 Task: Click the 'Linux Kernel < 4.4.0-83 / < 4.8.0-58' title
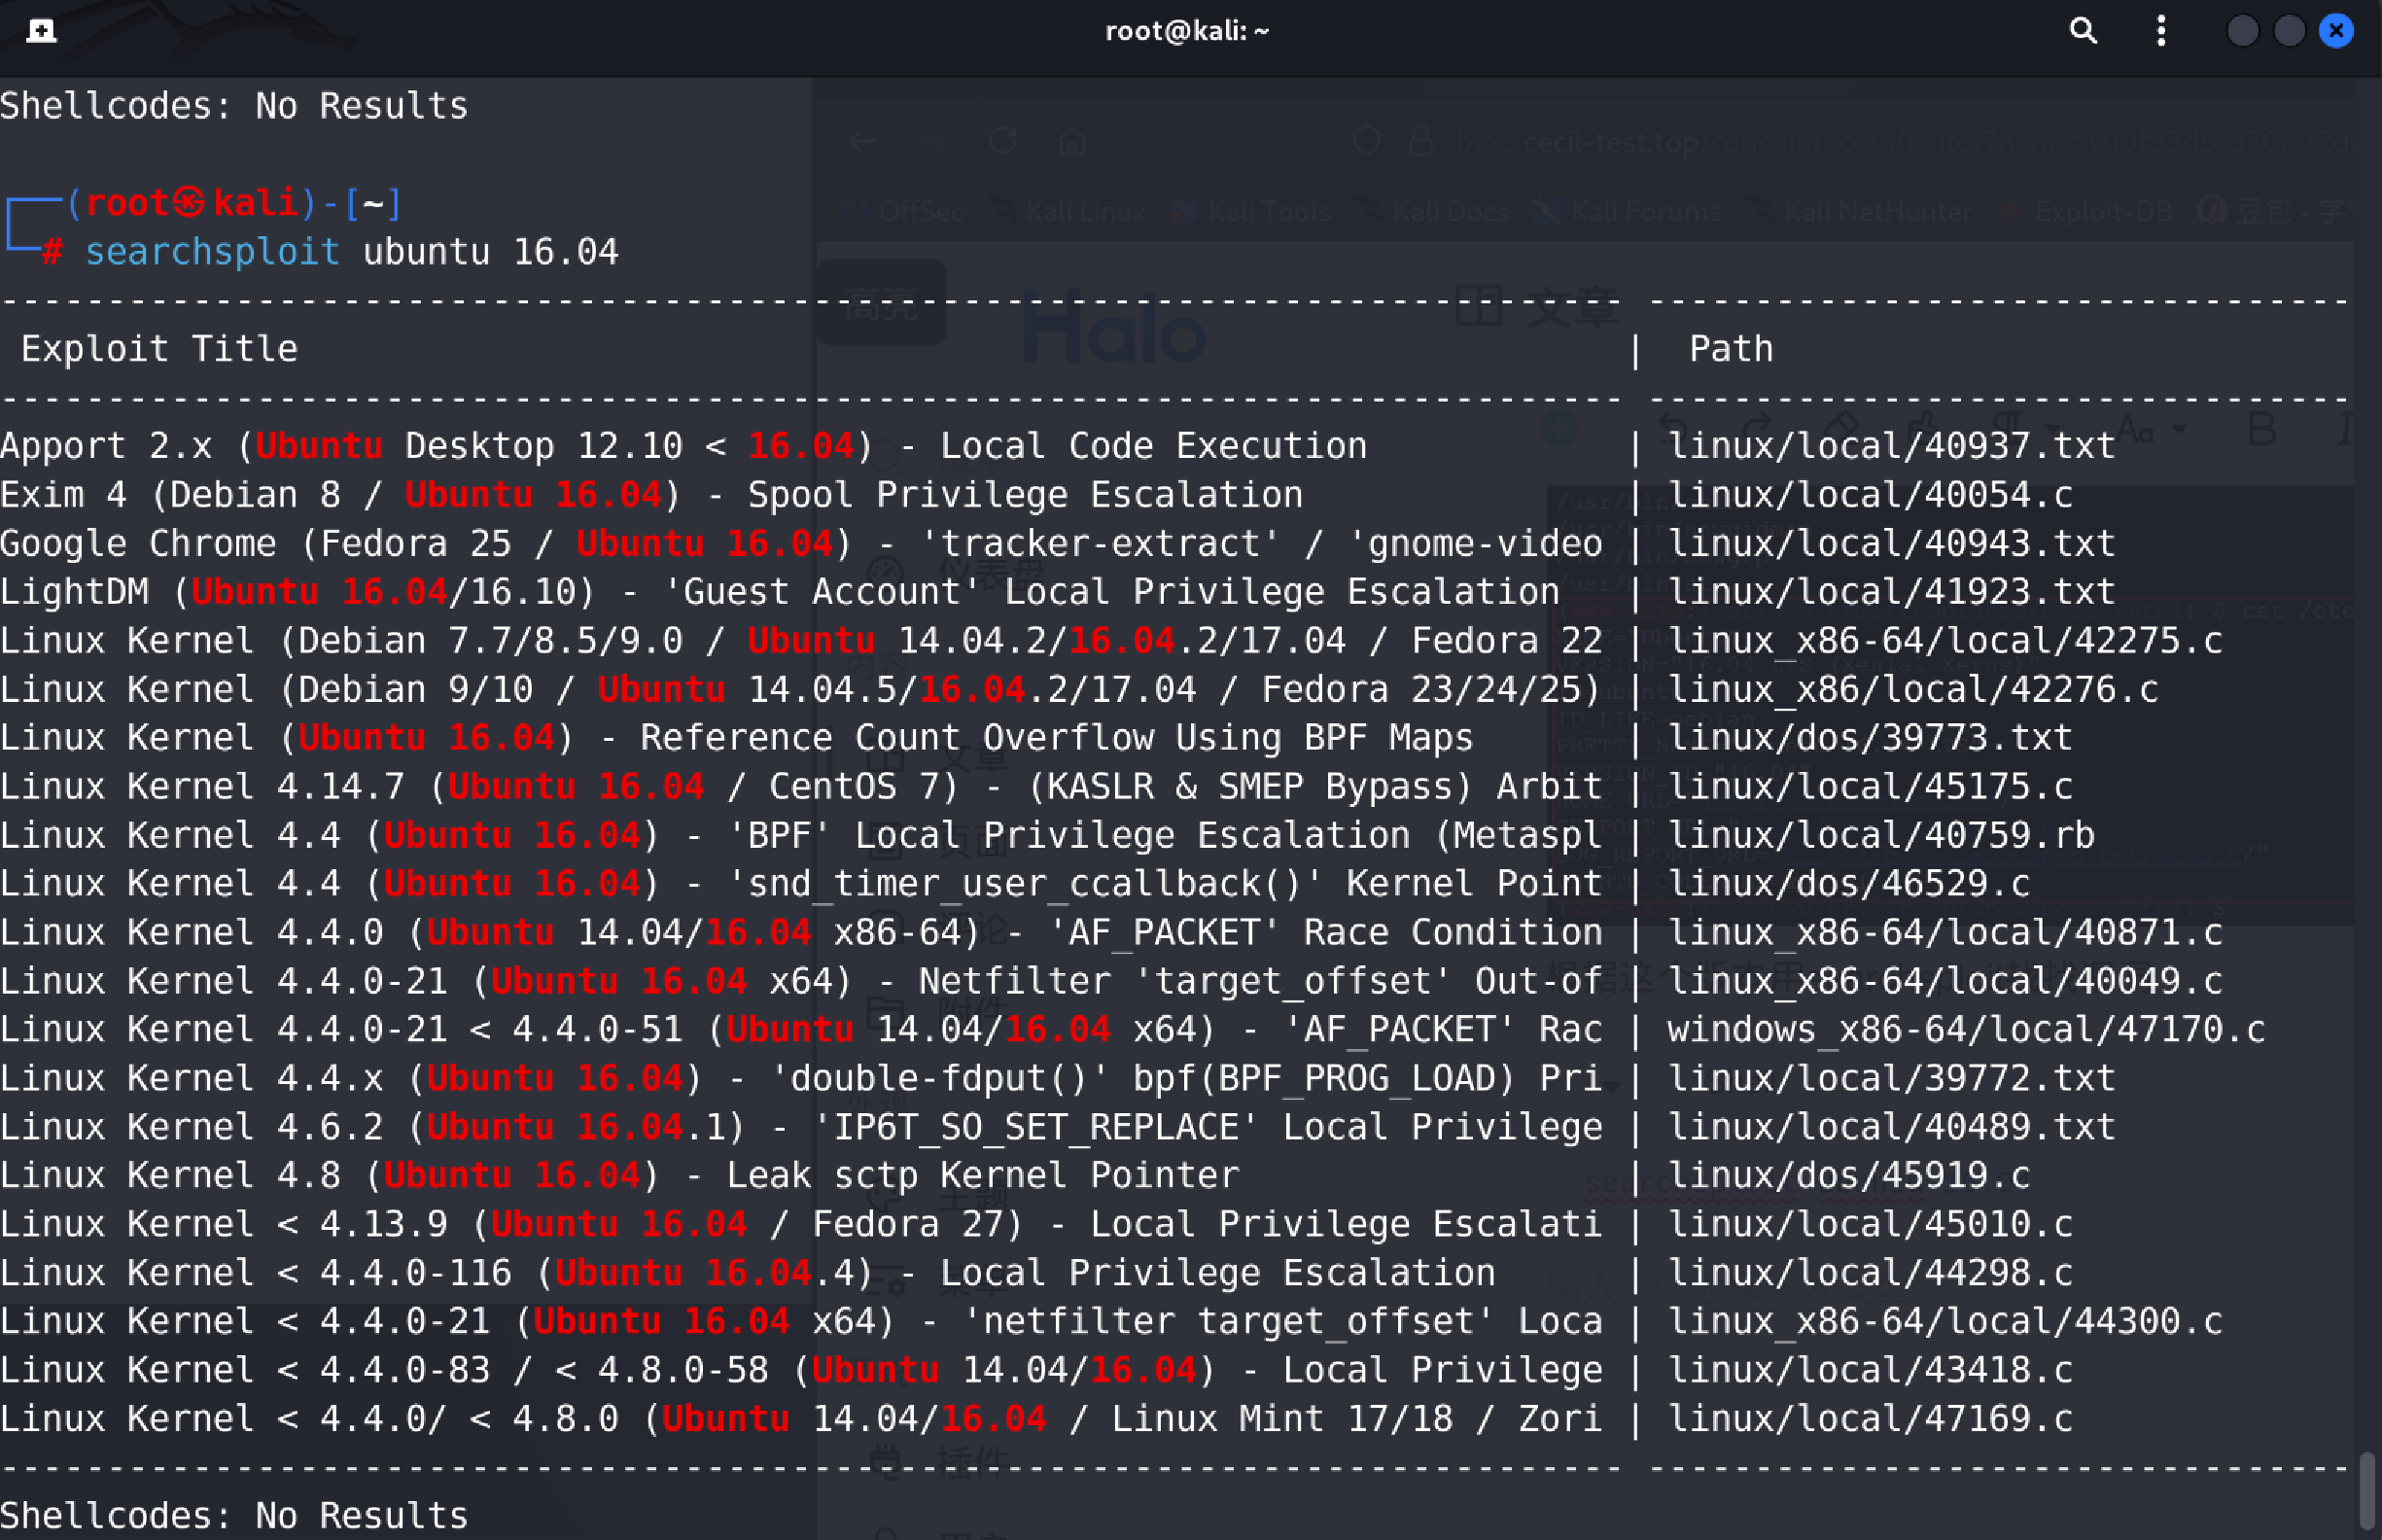click(801, 1371)
